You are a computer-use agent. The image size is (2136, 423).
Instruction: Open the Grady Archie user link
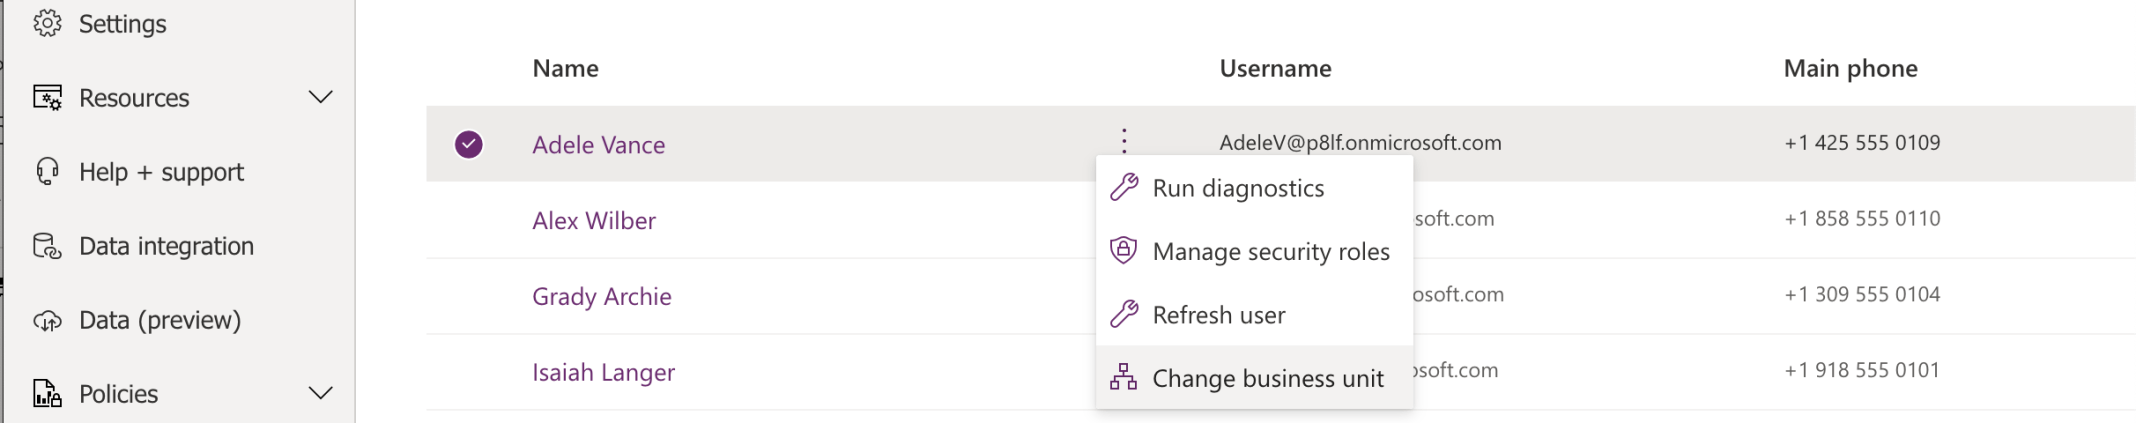coord(601,296)
